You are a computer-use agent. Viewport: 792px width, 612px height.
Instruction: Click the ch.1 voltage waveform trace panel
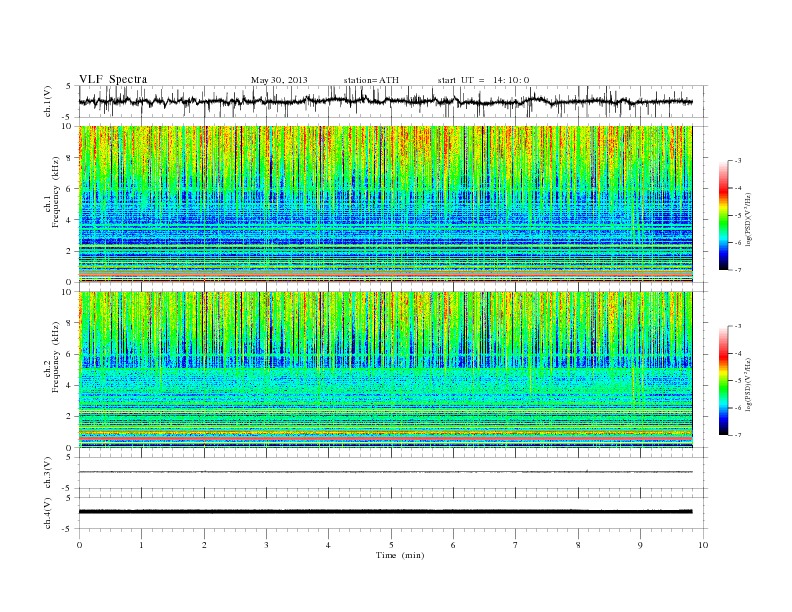(392, 101)
